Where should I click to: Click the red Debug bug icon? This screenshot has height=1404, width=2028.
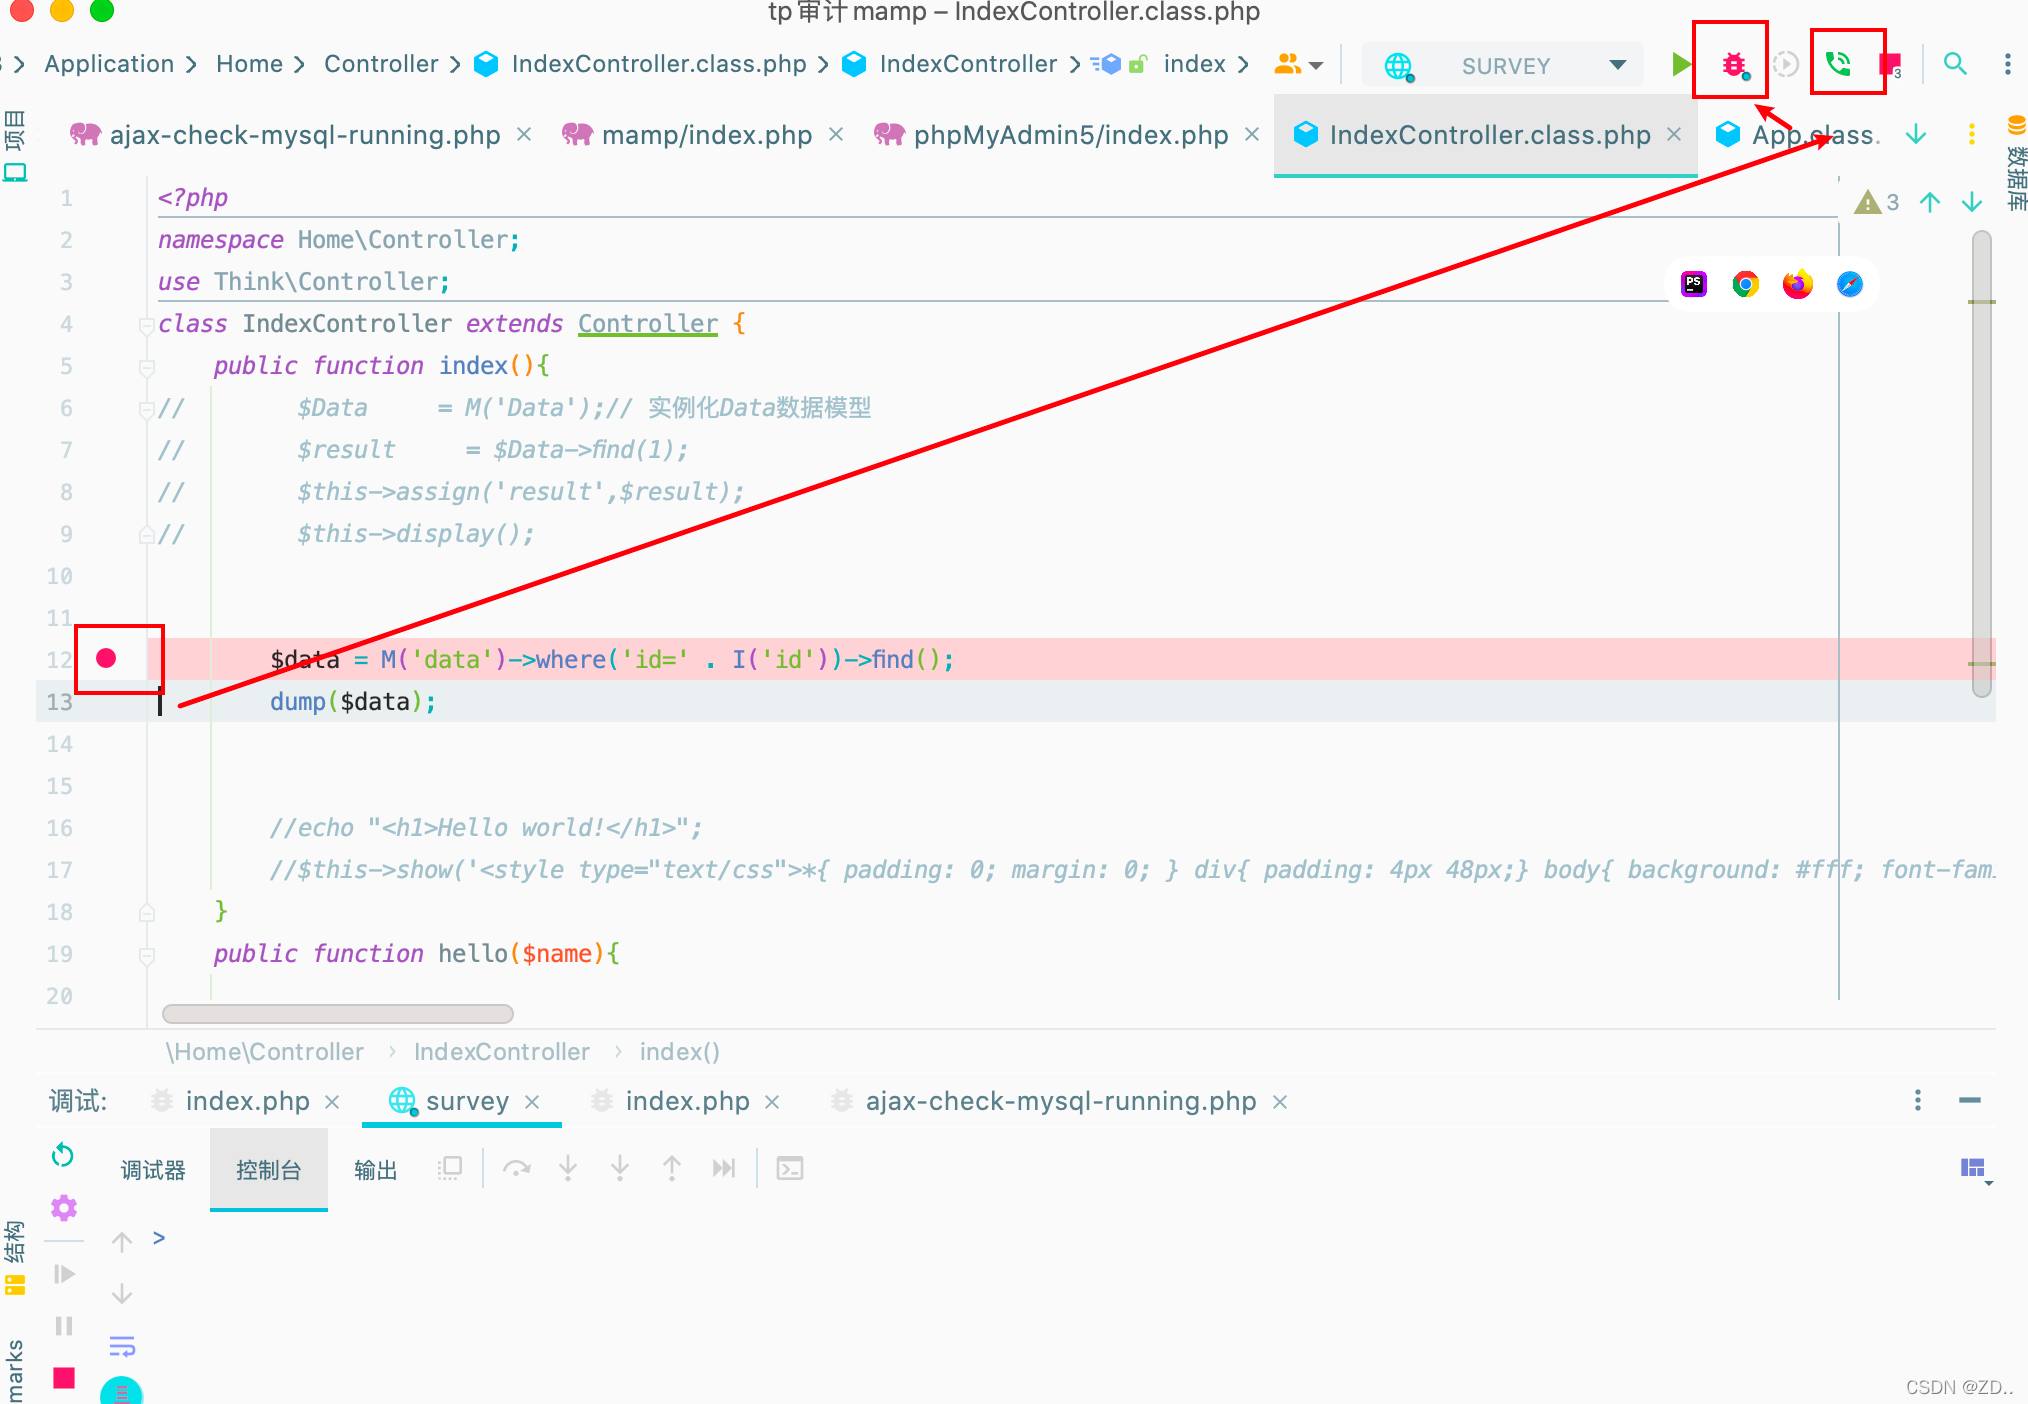(1733, 65)
